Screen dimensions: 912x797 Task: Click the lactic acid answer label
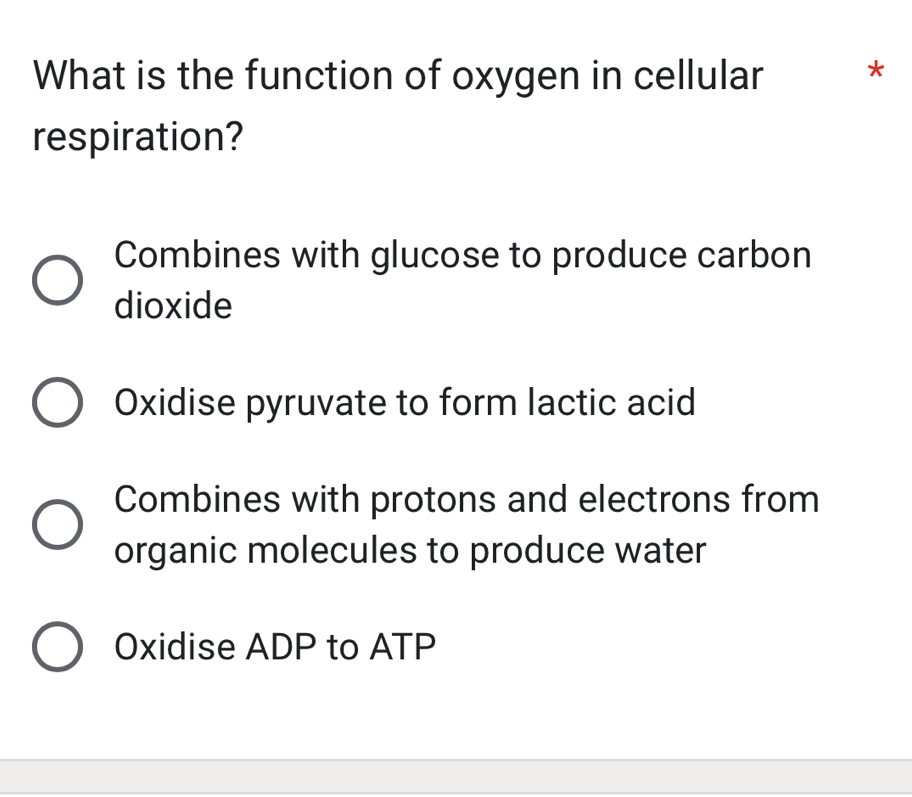pos(405,402)
